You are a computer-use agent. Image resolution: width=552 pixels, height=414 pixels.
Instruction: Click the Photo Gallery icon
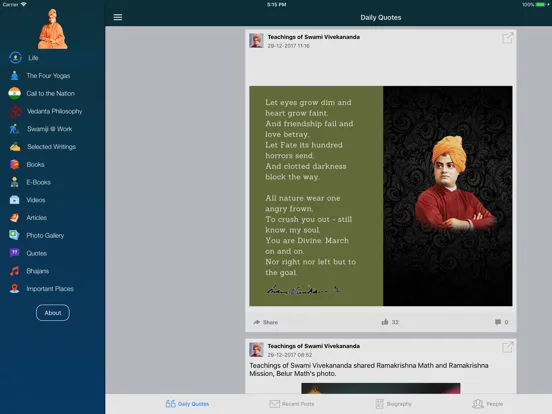click(x=14, y=235)
